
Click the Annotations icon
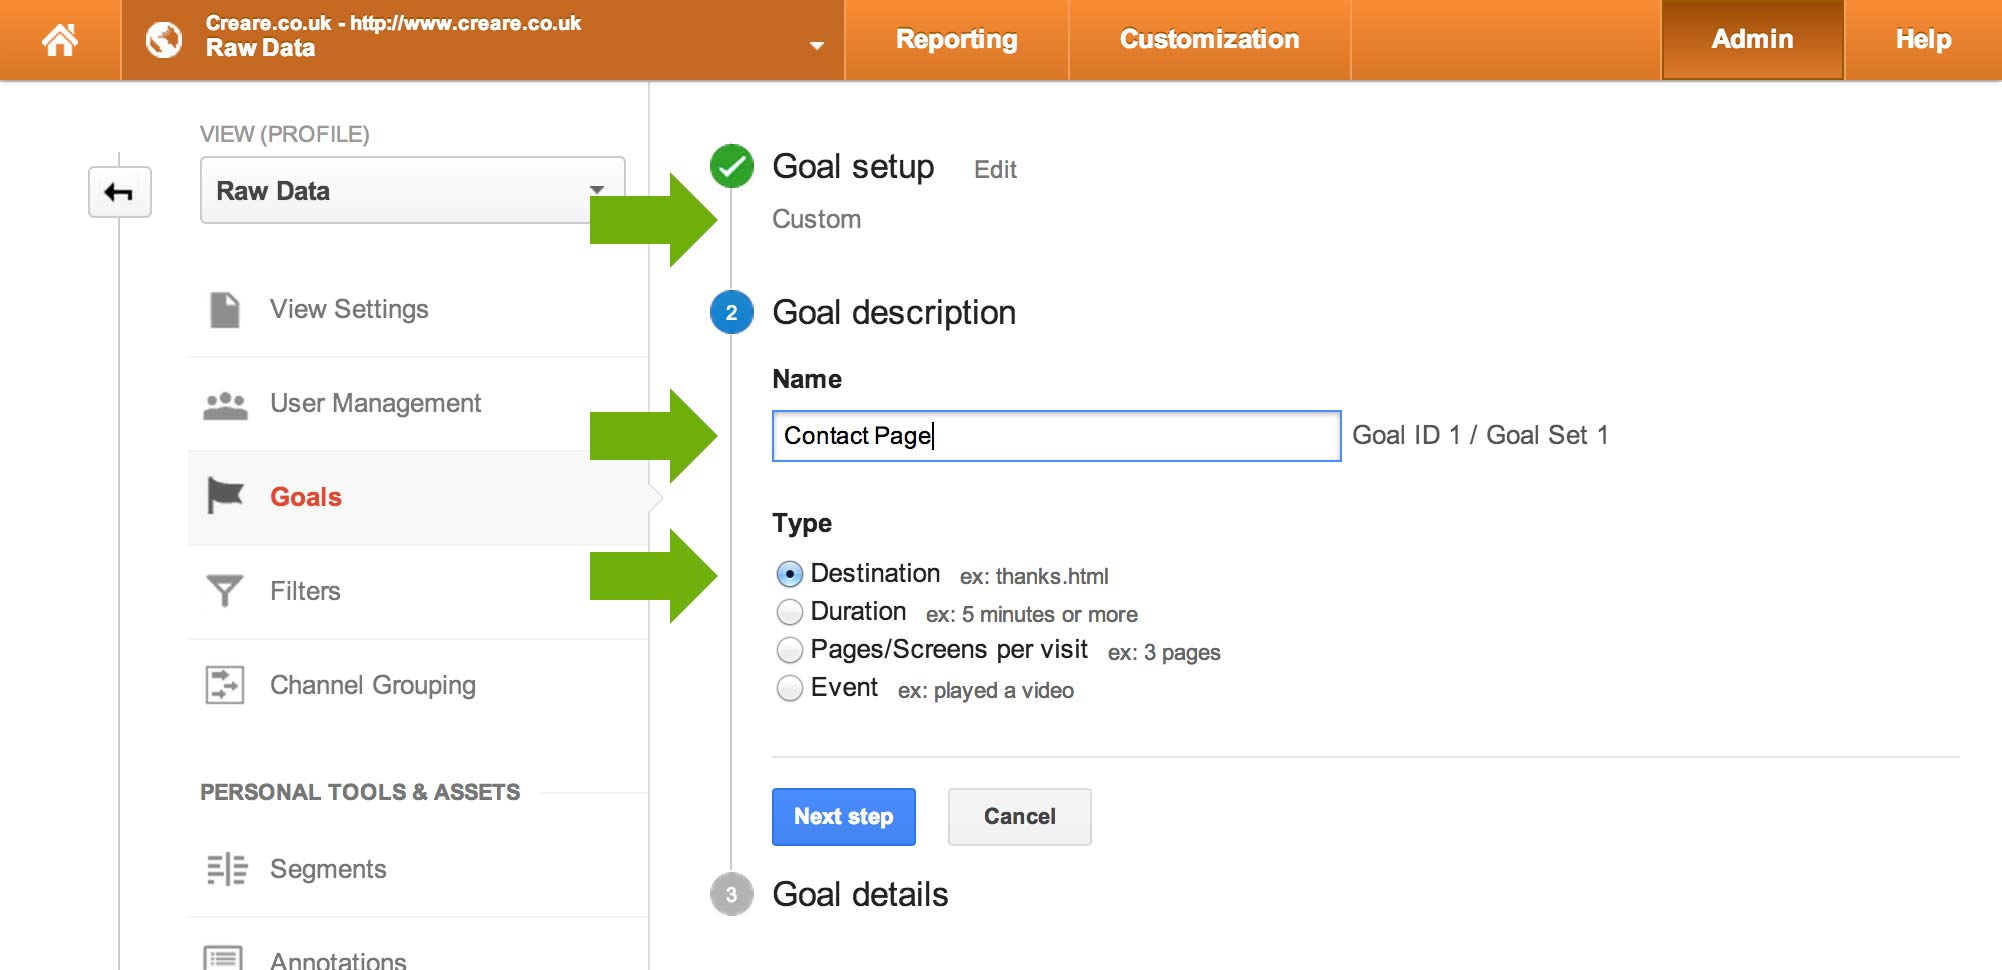tap(223, 958)
